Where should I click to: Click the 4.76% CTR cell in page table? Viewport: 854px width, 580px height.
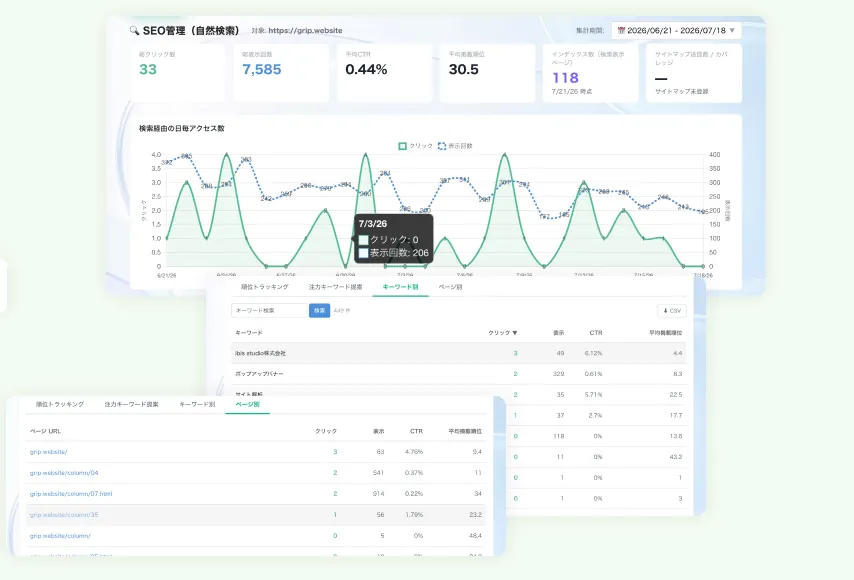coord(414,452)
